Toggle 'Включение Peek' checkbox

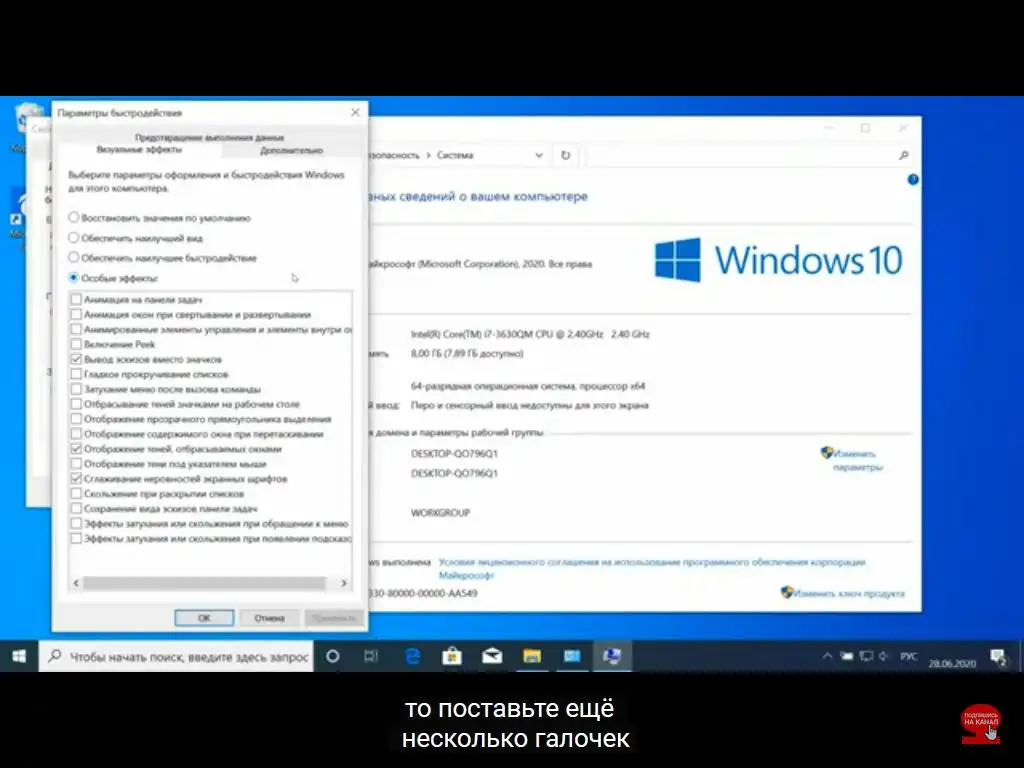pyautogui.click(x=76, y=344)
